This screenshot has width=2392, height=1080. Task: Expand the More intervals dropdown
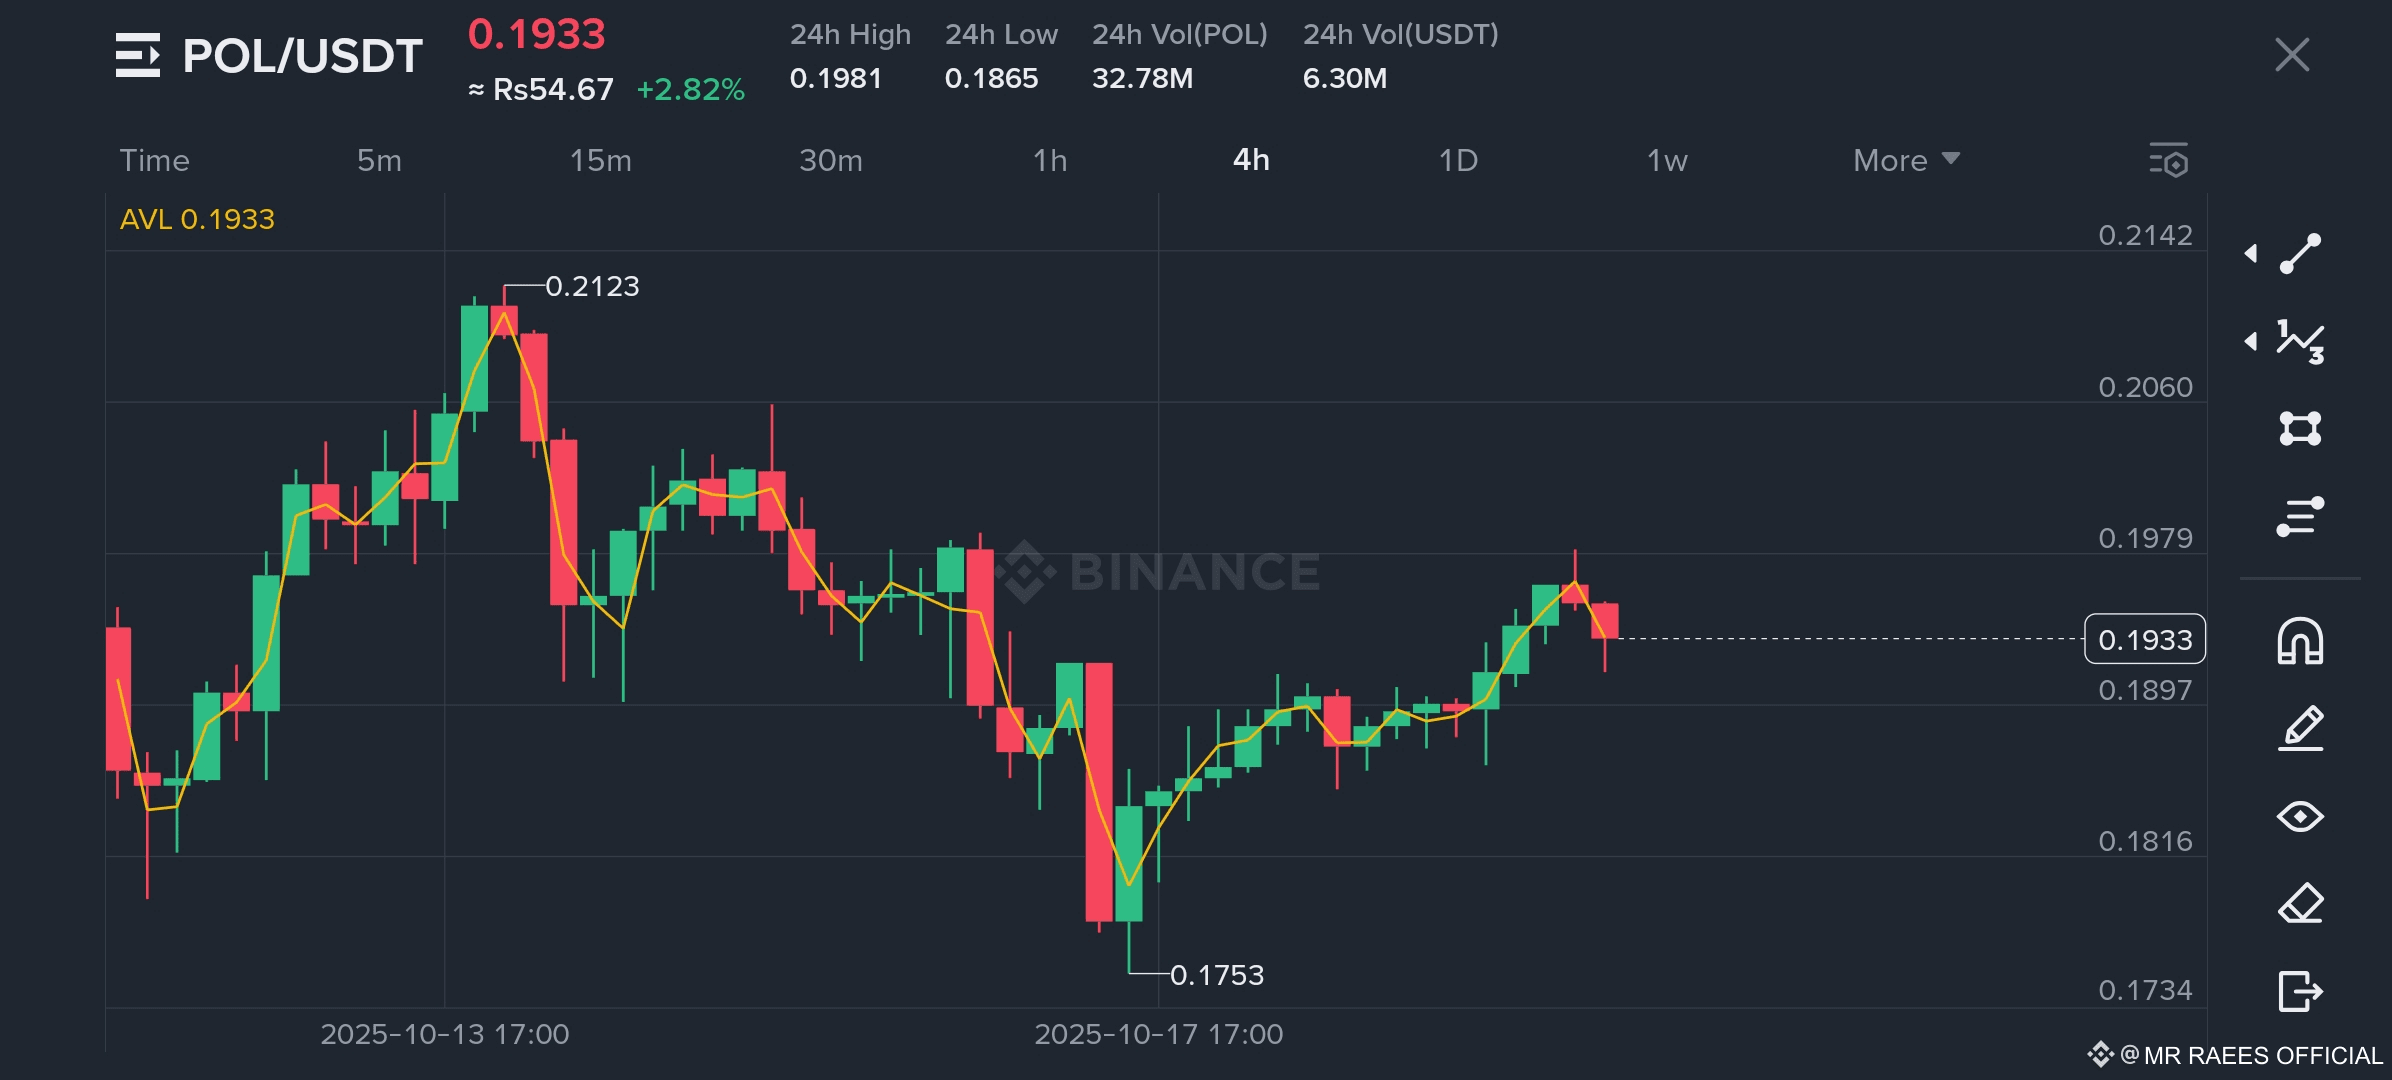(1905, 160)
